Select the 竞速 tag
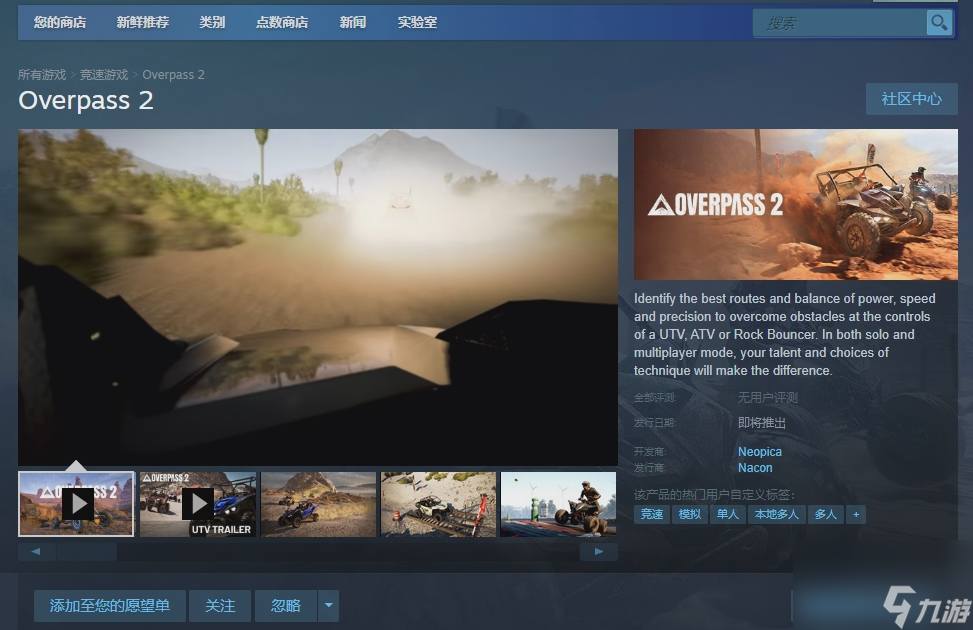This screenshot has height=630, width=973. tap(652, 515)
